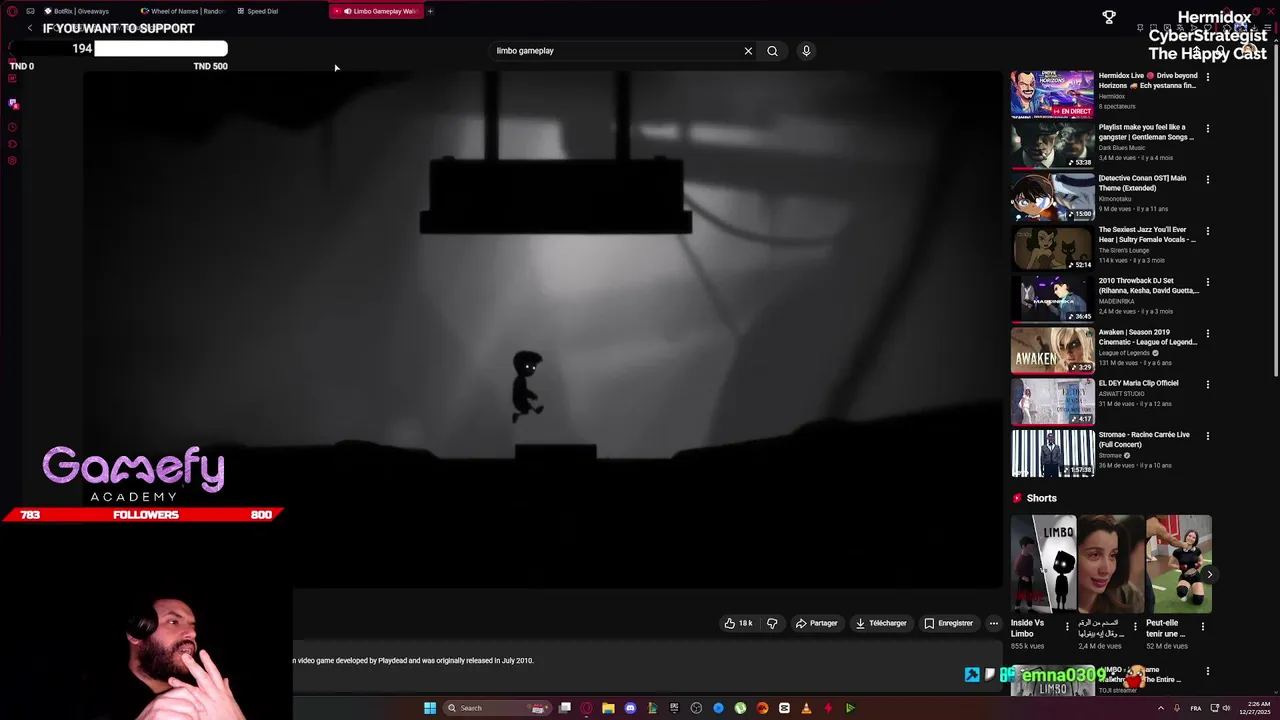Clear the YouTube search box with X
This screenshot has height=720, width=1280.
pyautogui.click(x=748, y=51)
